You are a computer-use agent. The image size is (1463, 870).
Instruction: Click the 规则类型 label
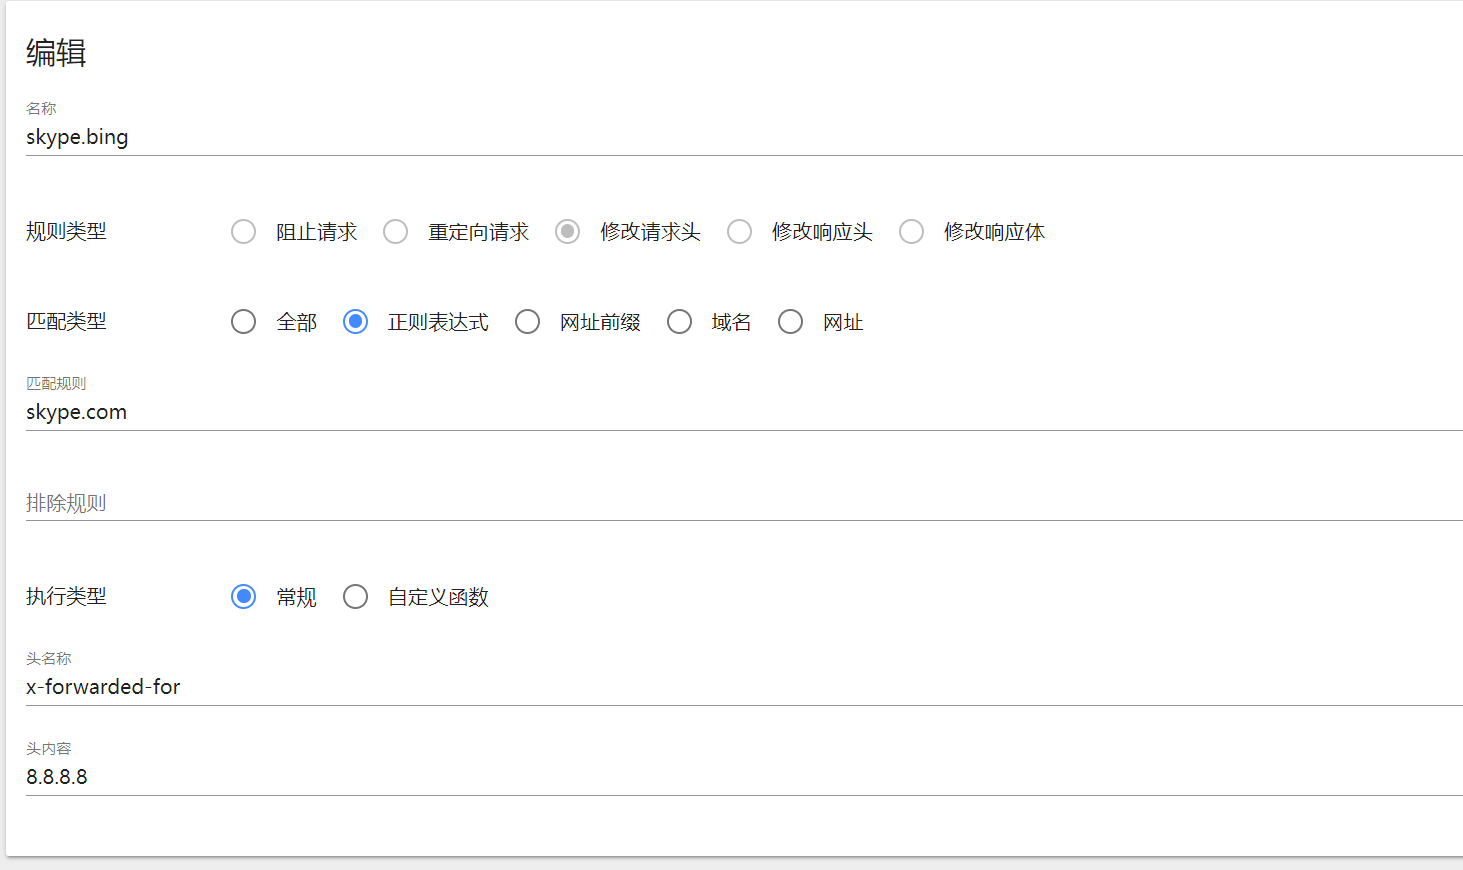[66, 232]
